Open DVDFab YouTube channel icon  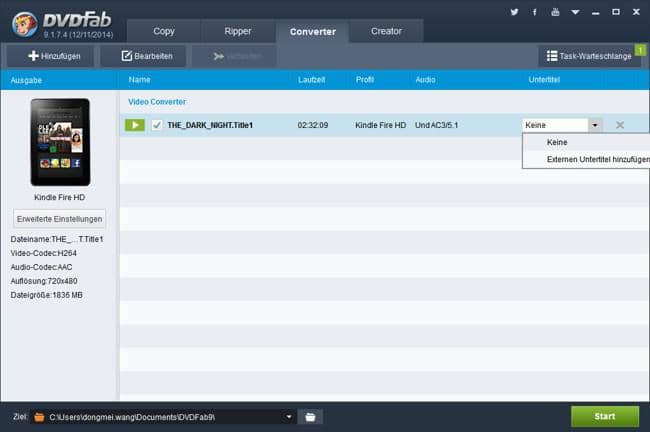(555, 12)
